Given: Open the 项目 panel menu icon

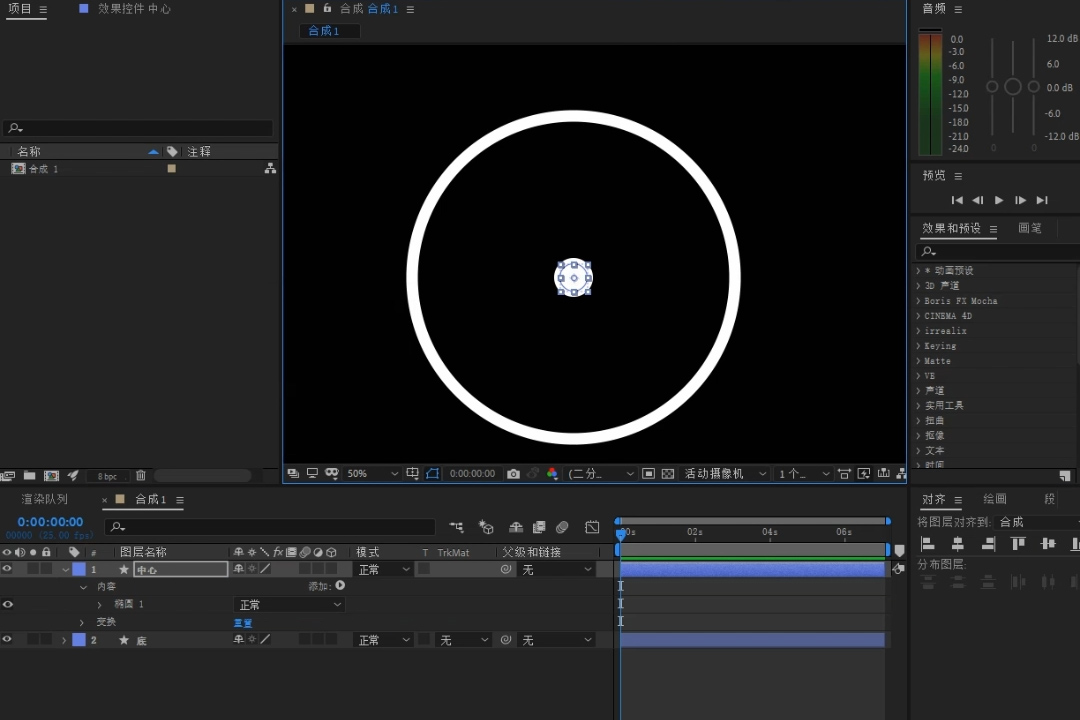Looking at the screenshot, I should point(43,9).
